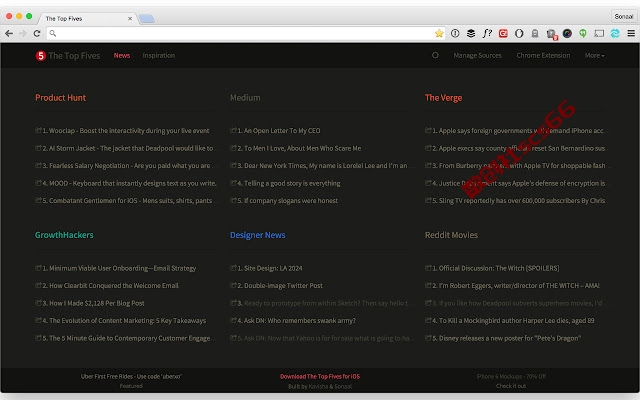Close the 'The Top Fives' browser tab
Image resolution: width=640 pixels, height=400 pixels.
[x=130, y=18]
